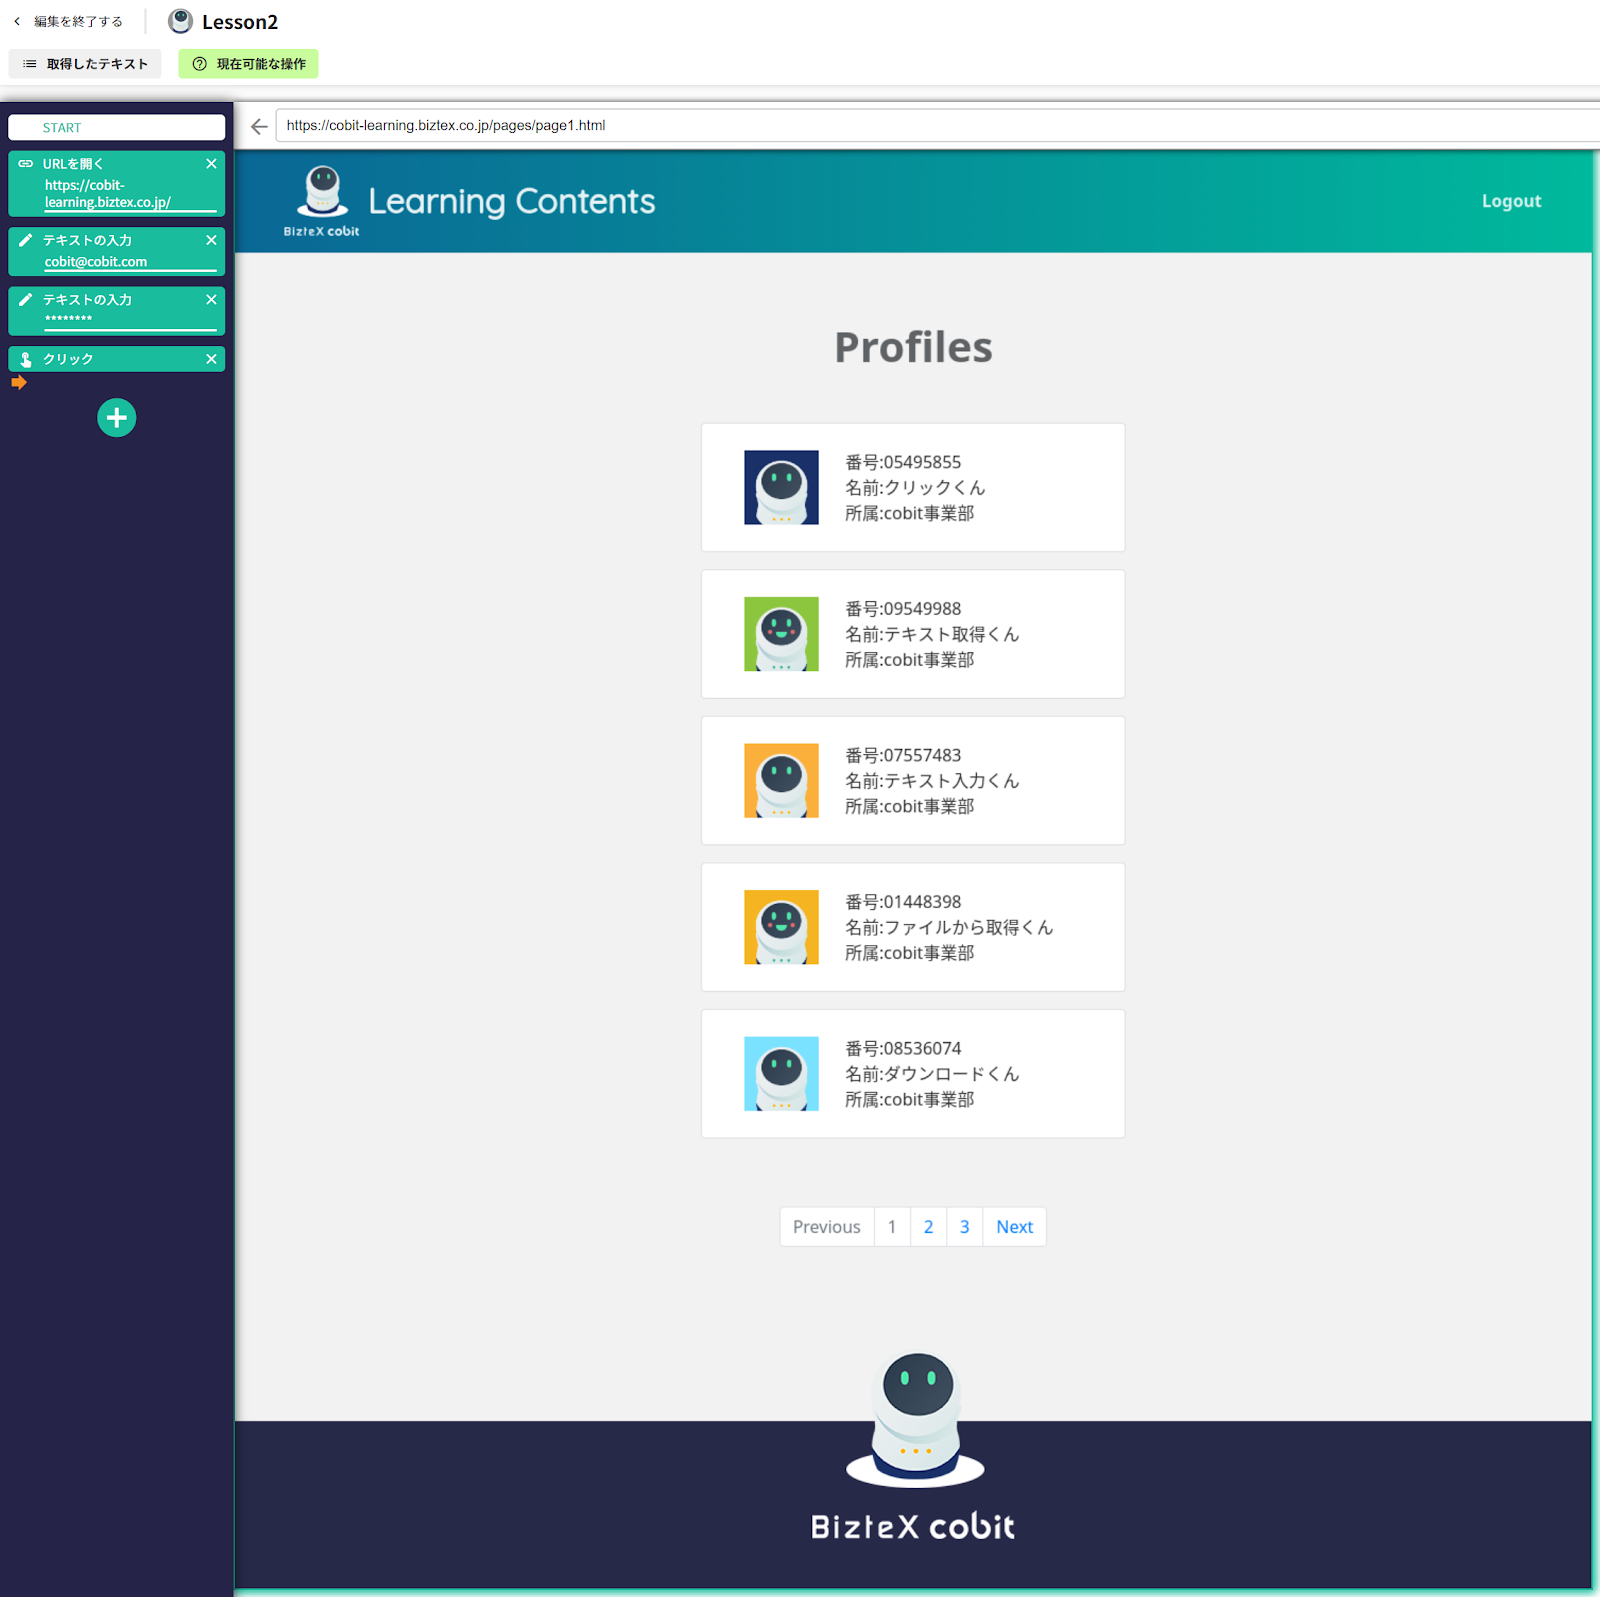Viewport: 1600px width, 1597px height.
Task: Click the Lesson2 robot avatar icon
Action: coord(180,21)
